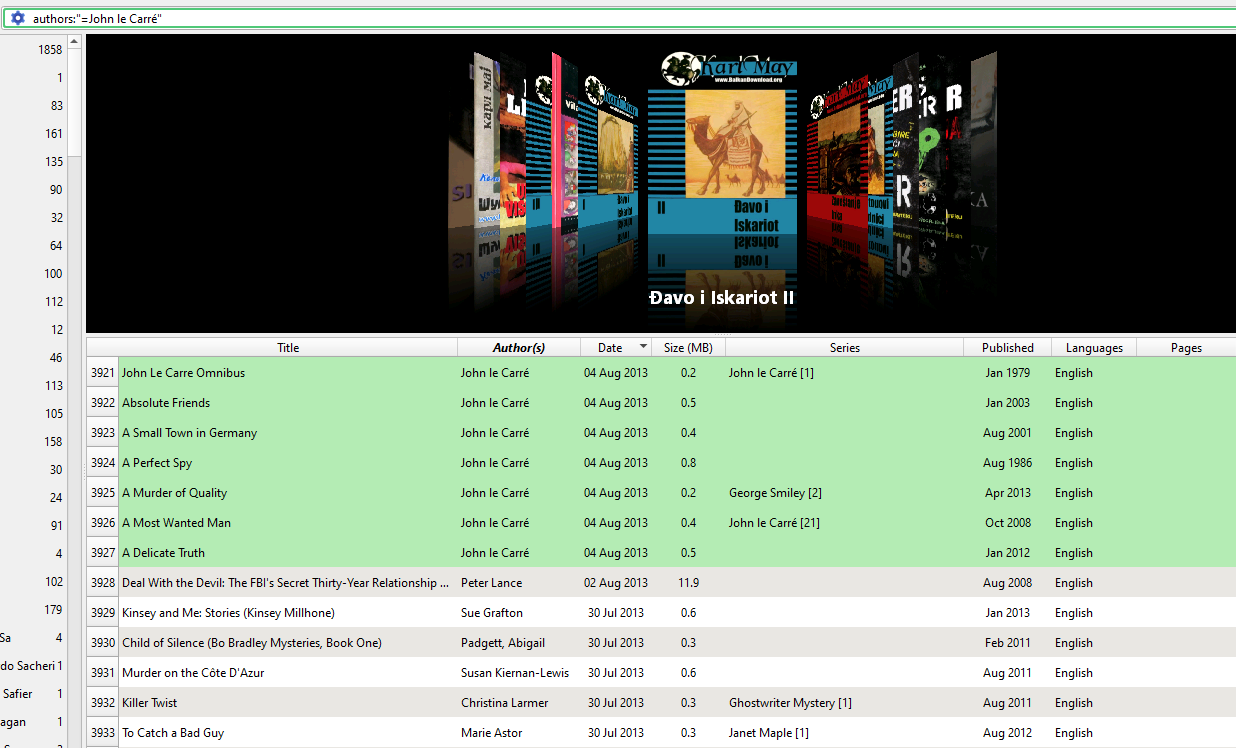The width and height of the screenshot is (1236, 748).
Task: Select row number 3921
Action: [x=103, y=373]
